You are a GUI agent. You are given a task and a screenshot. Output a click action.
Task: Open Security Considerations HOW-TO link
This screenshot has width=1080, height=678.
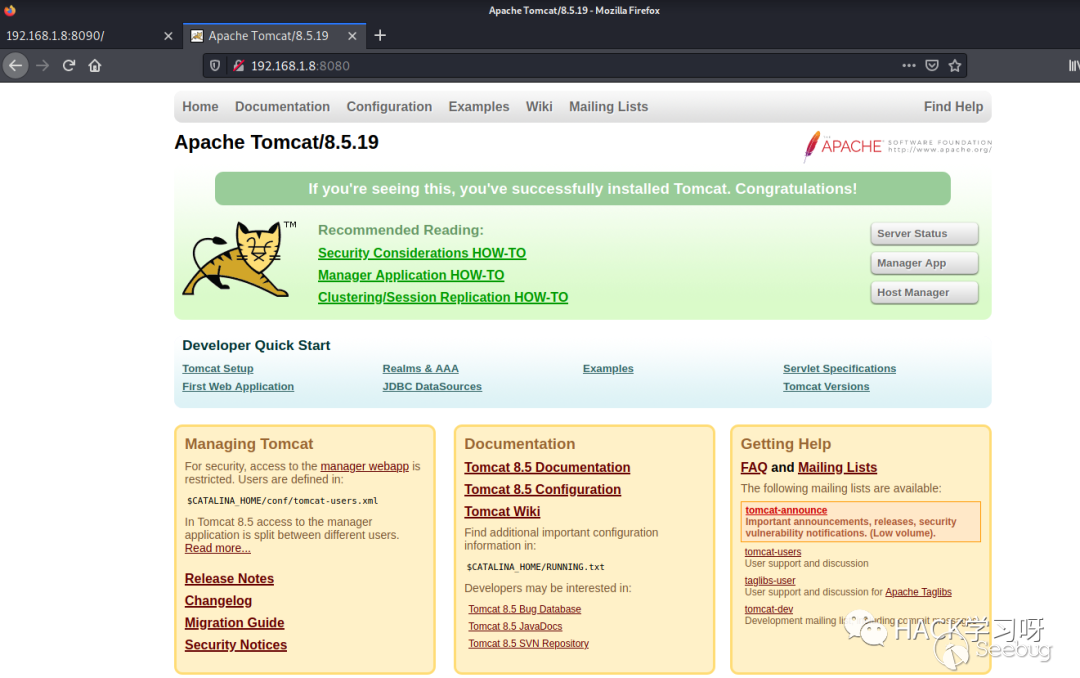422,253
